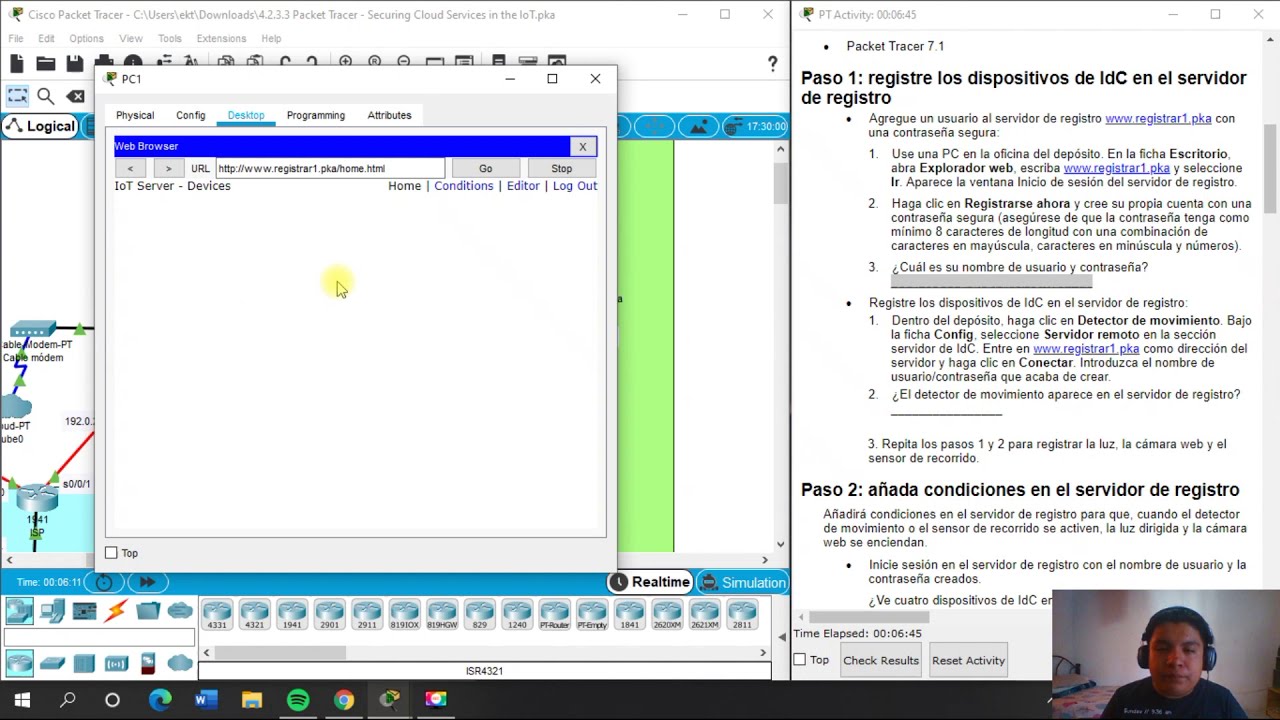Choose the Hubs subcategory icon
1280x720 pixels.
click(x=84, y=662)
